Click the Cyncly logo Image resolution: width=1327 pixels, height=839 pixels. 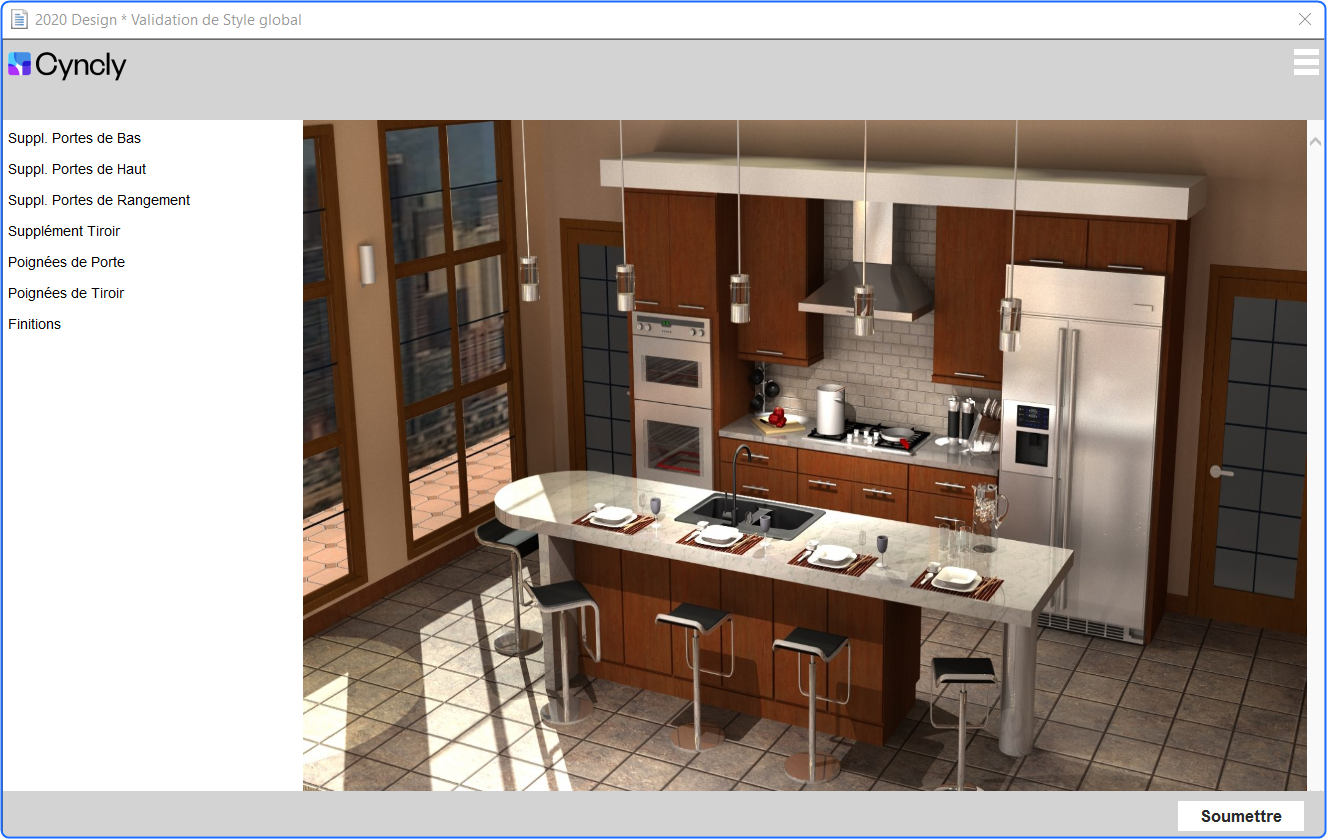(x=67, y=65)
